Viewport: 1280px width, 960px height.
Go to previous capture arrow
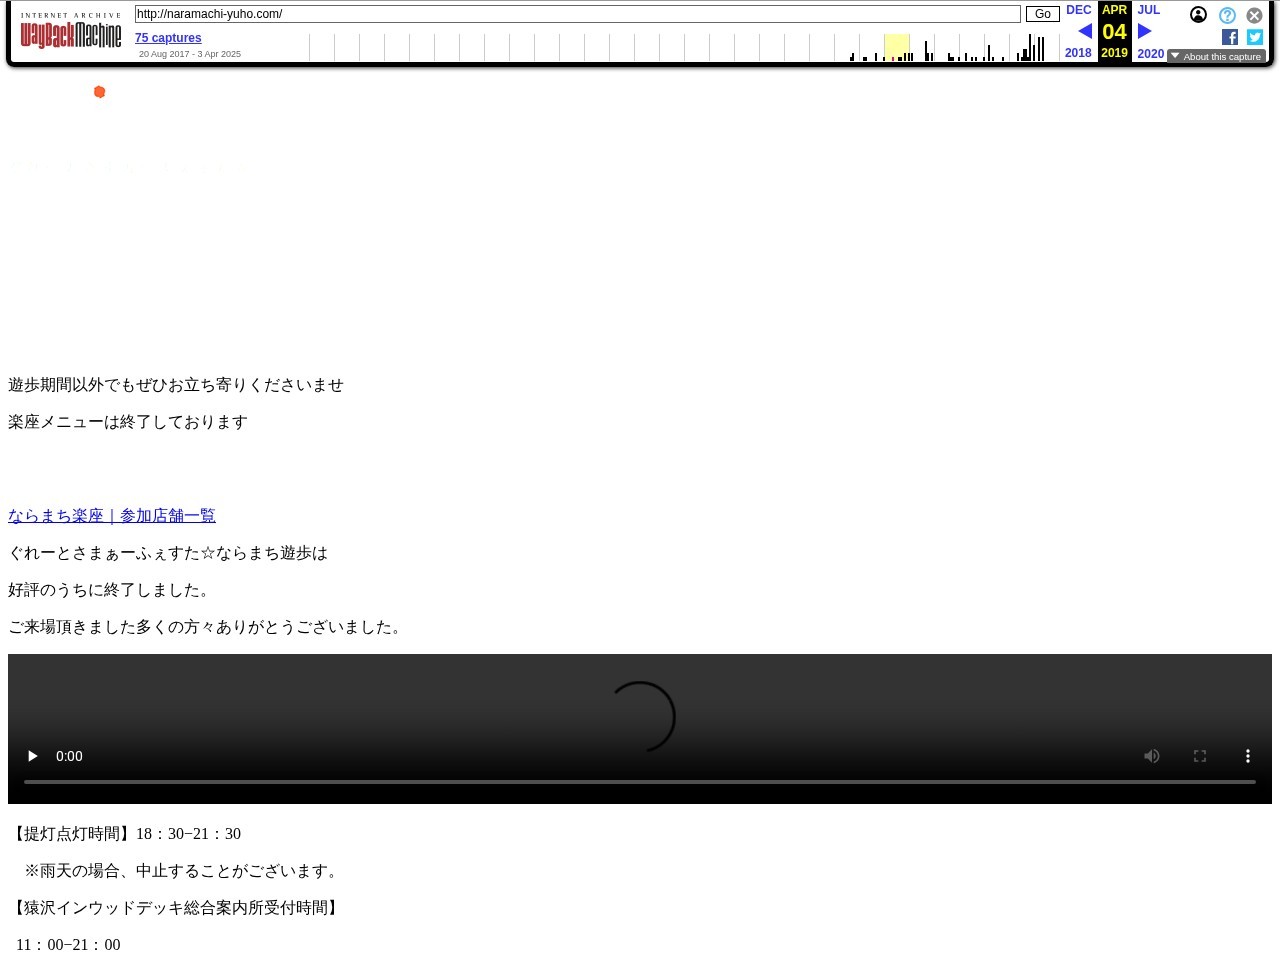point(1085,31)
